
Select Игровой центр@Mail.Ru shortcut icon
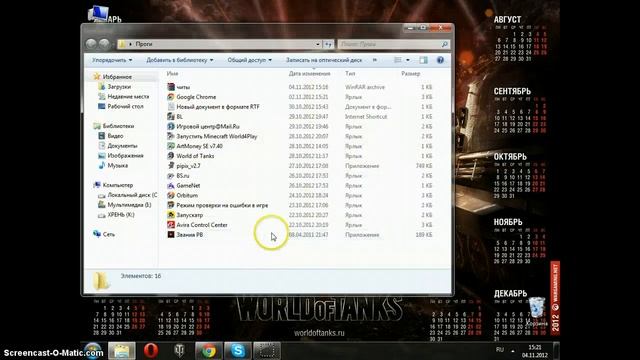coord(171,126)
